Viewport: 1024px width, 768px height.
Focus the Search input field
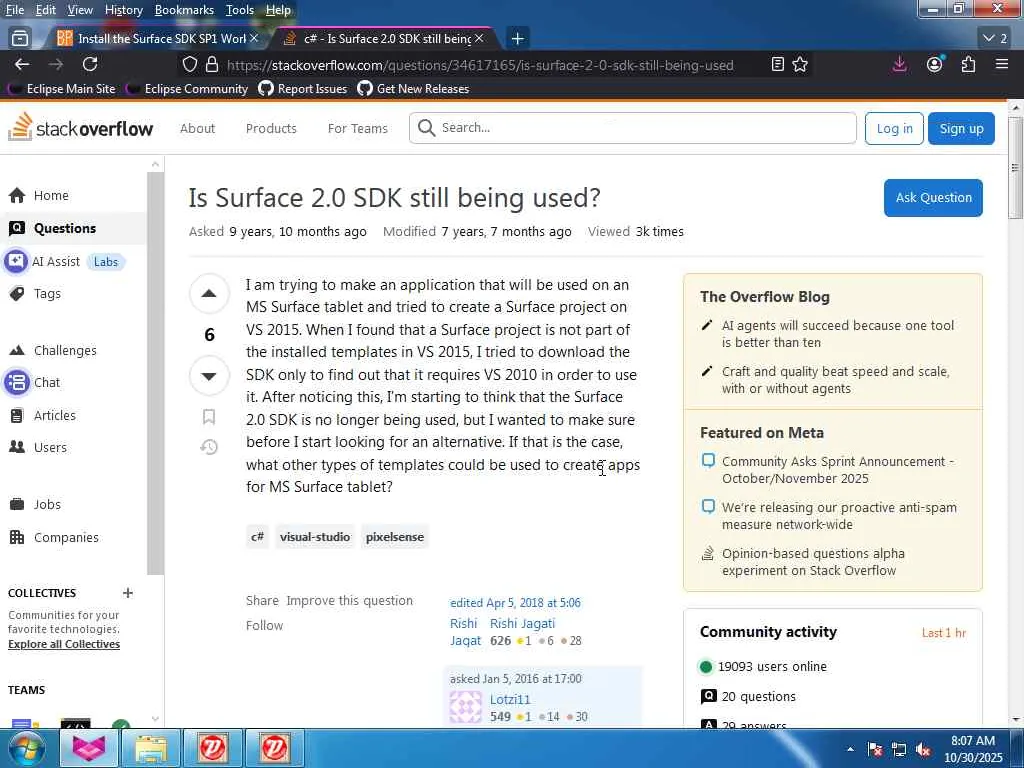[632, 128]
